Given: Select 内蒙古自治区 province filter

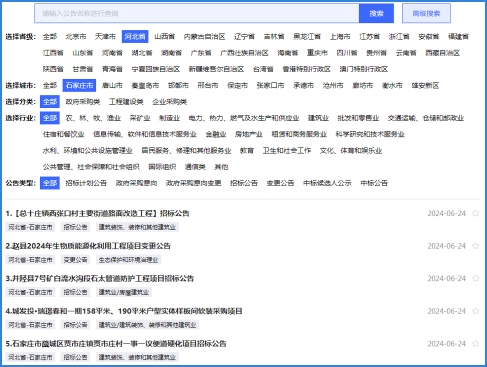Looking at the screenshot, I should pyautogui.click(x=204, y=36).
